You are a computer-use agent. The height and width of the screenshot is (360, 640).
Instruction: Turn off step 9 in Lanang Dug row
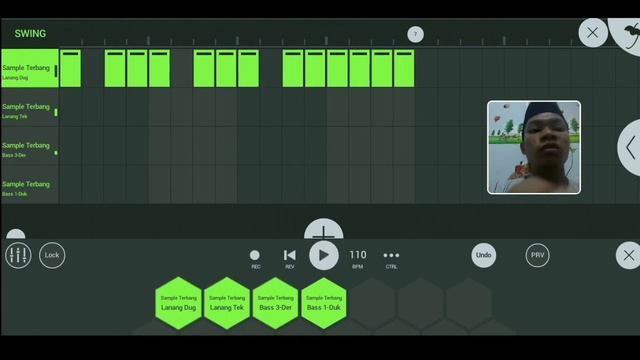pyautogui.click(x=249, y=68)
